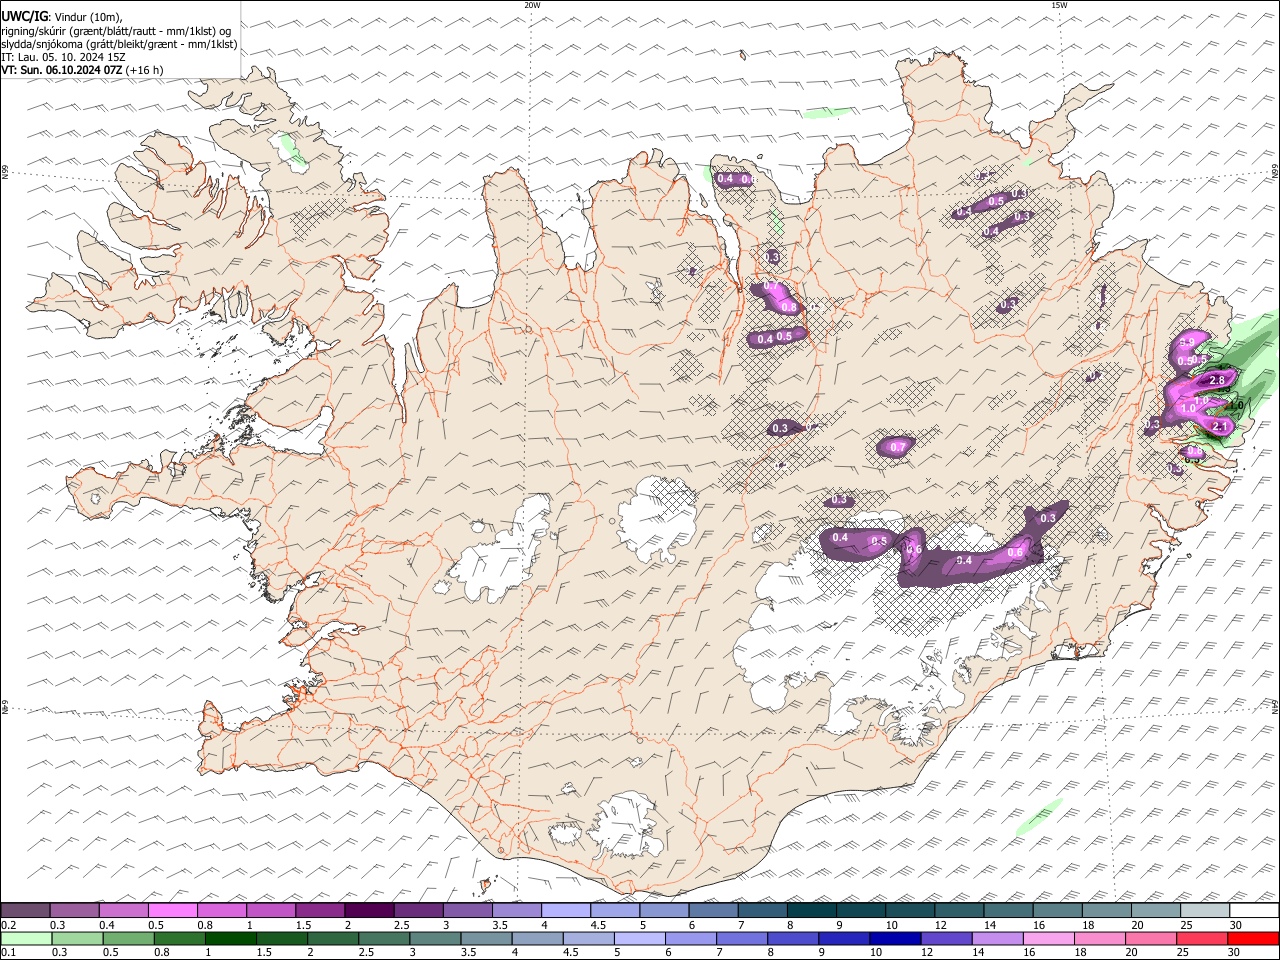Select the upper legend swatch between 1 and 1.5
This screenshot has width=1280, height=960.
tap(271, 911)
